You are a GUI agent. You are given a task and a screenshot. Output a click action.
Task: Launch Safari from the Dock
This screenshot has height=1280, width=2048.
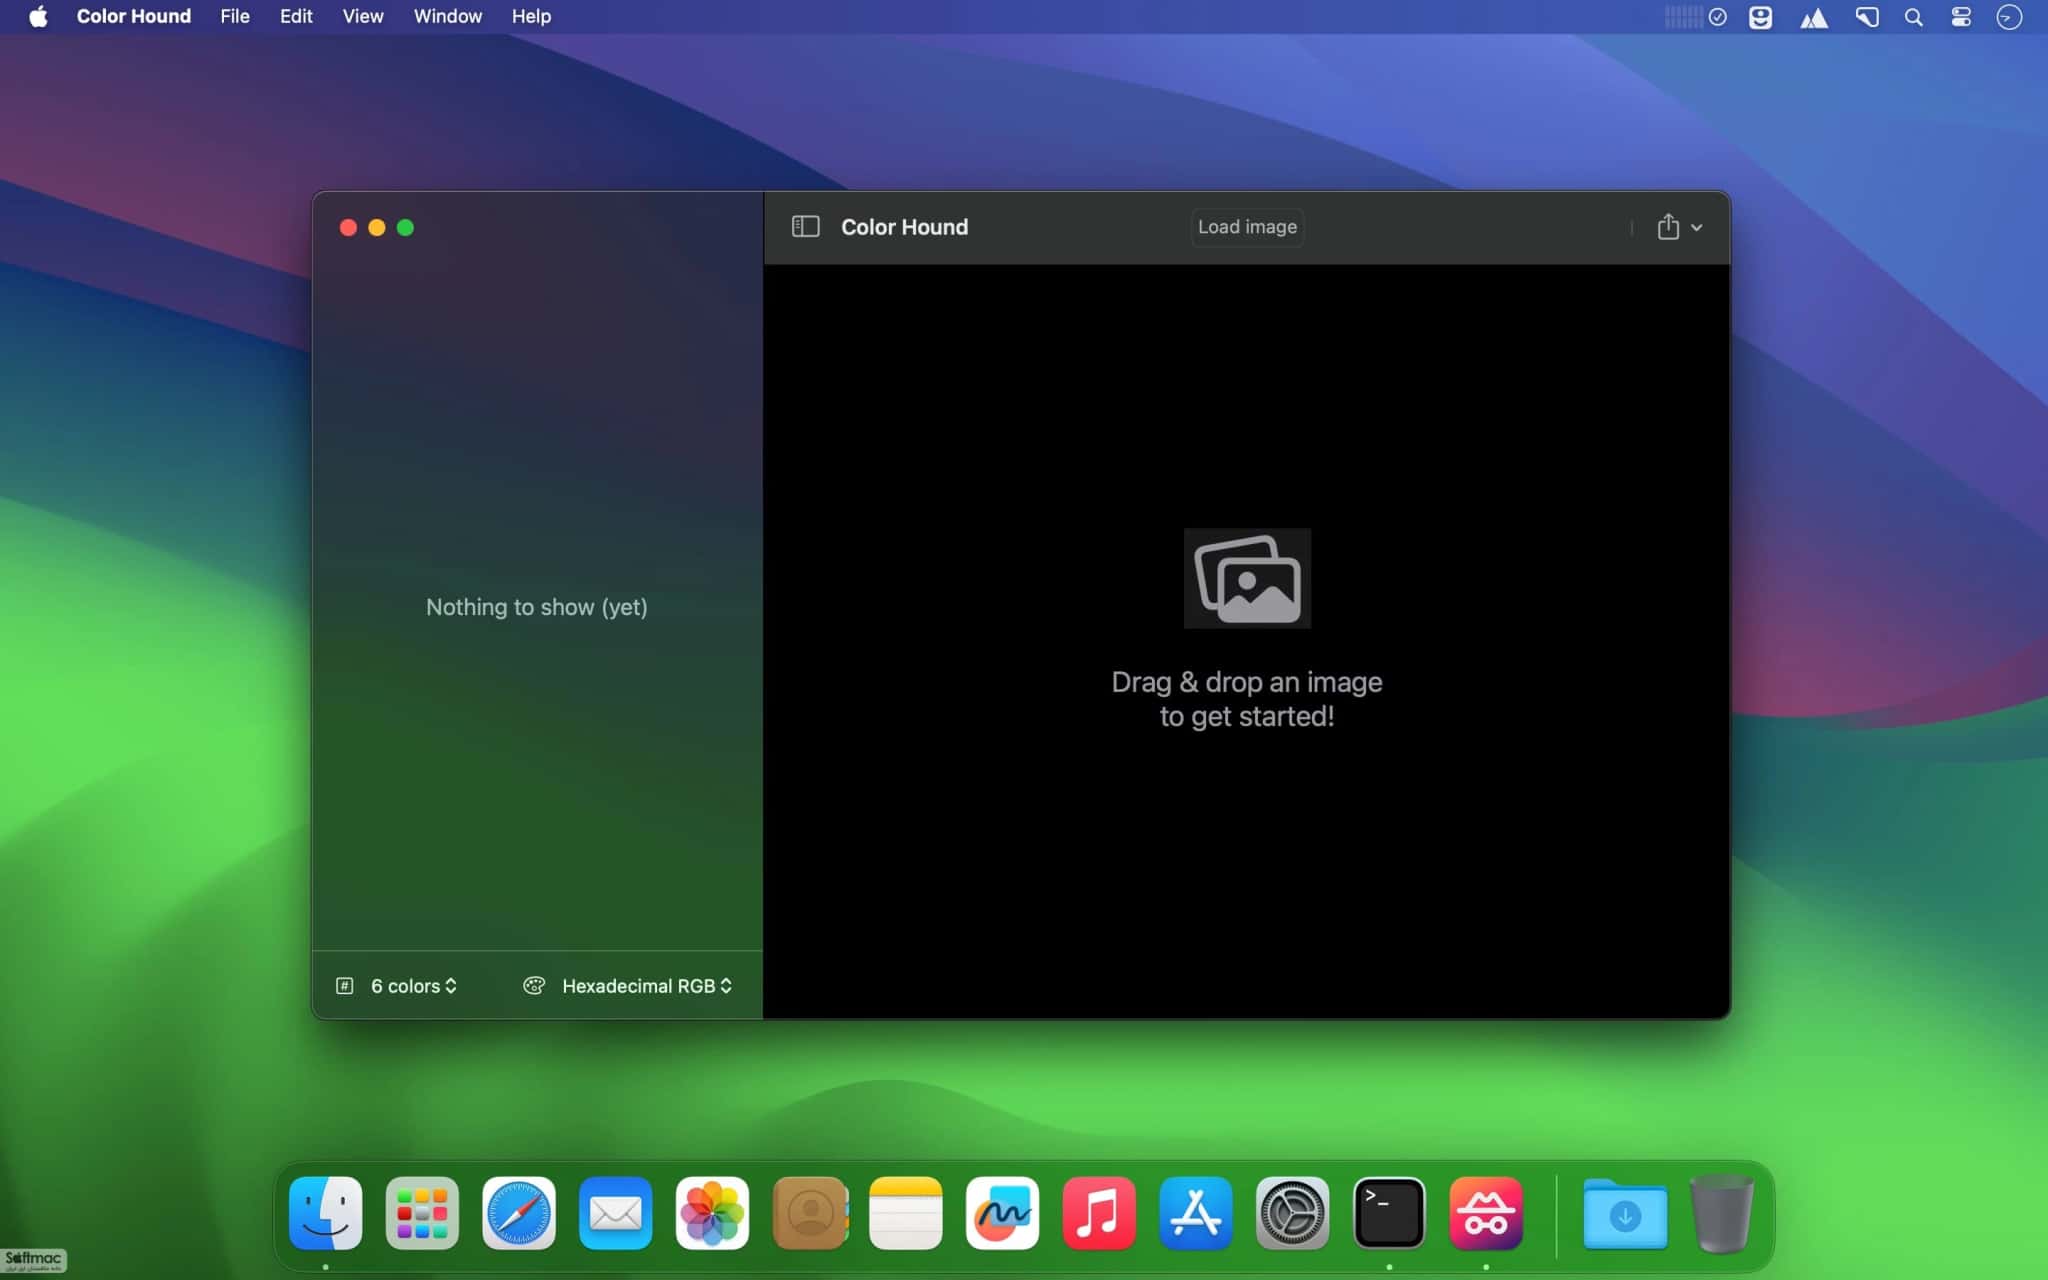pos(519,1213)
